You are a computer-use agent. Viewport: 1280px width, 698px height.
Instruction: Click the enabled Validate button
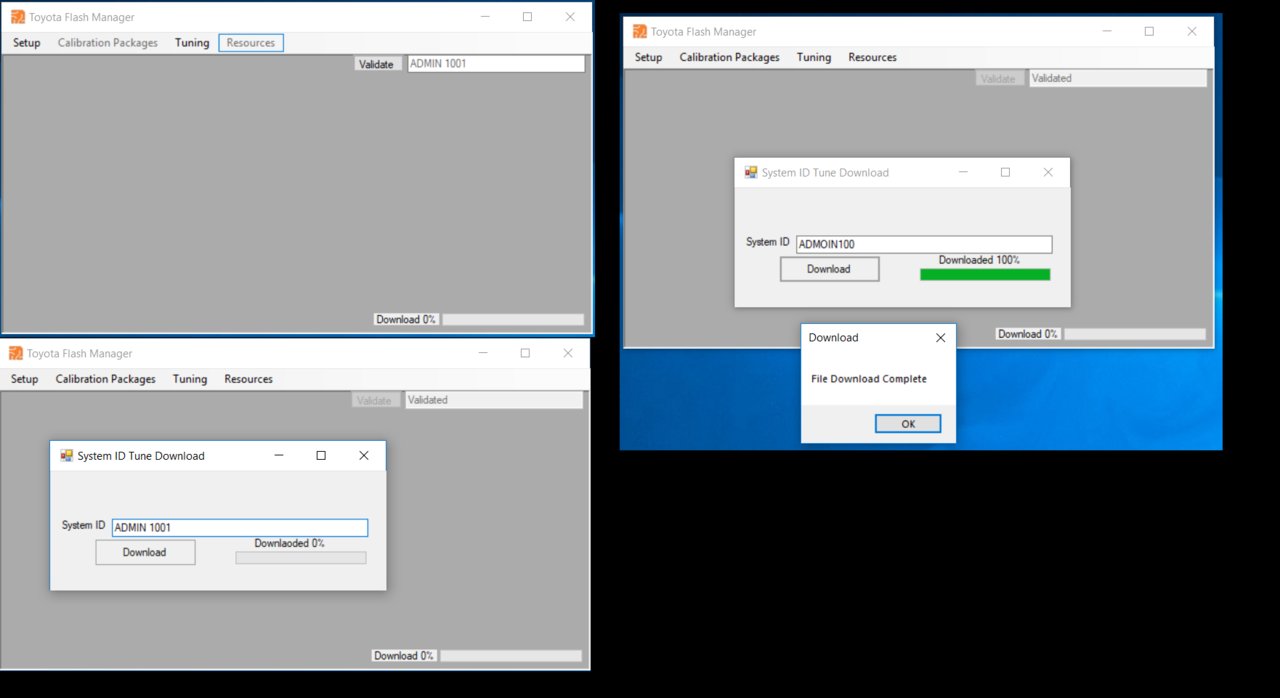[x=377, y=64]
